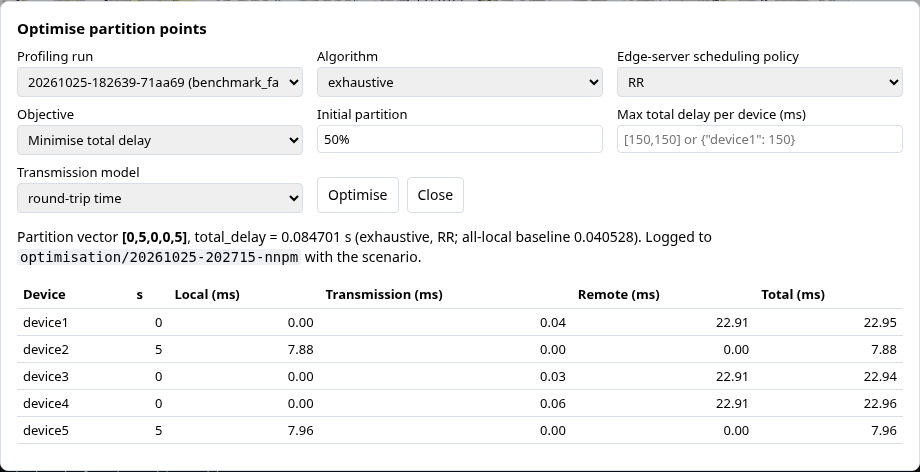Click the Transmission (ms) column header
Image resolution: width=920 pixels, height=472 pixels.
(384, 295)
